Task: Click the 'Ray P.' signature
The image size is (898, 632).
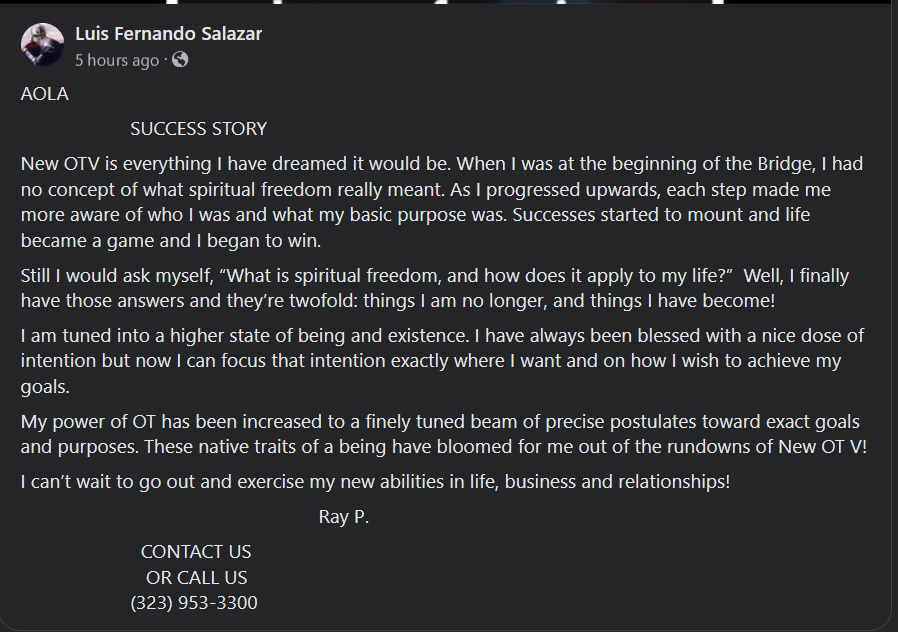Action: pos(344,517)
